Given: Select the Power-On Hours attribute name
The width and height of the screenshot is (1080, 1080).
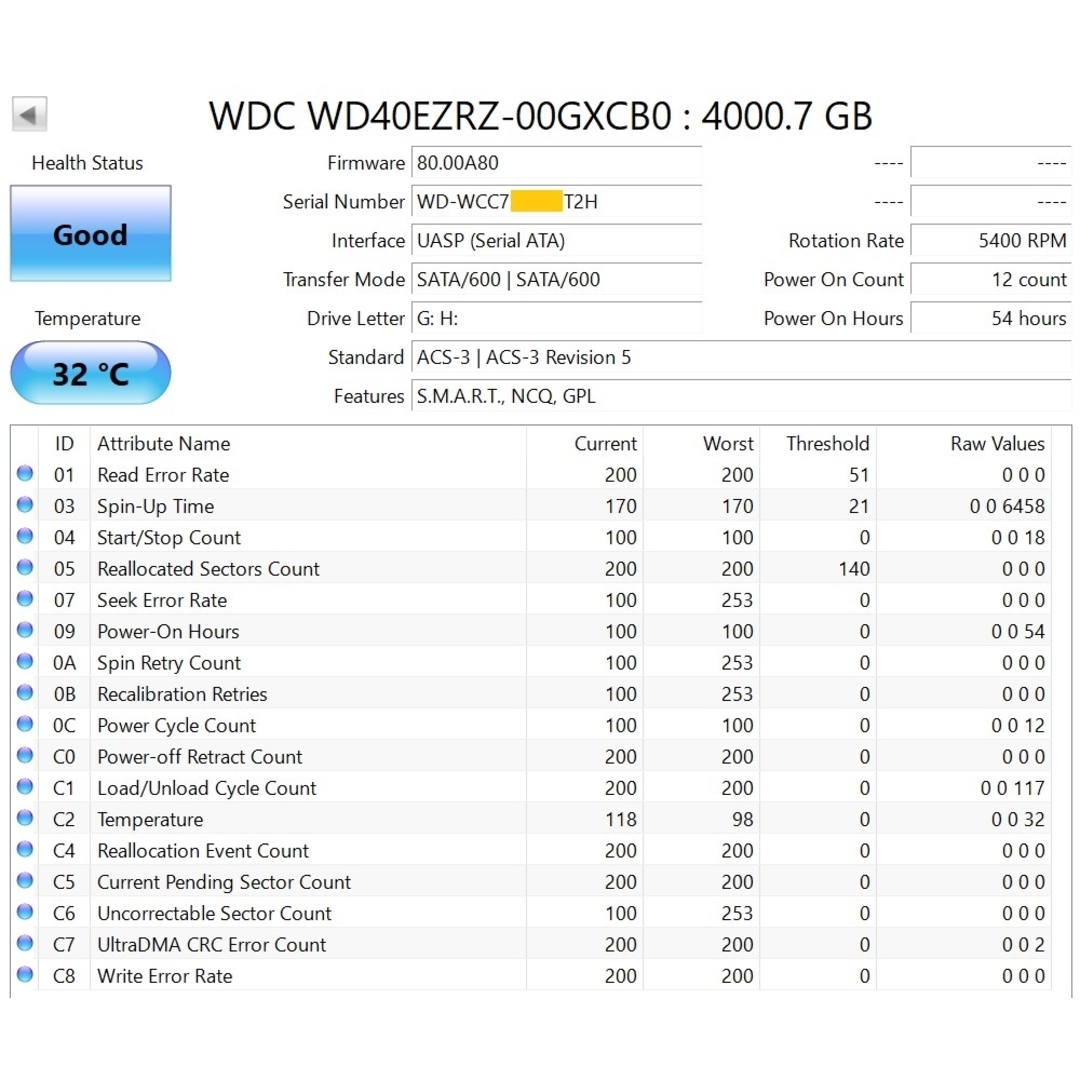Looking at the screenshot, I should pyautogui.click(x=169, y=632).
